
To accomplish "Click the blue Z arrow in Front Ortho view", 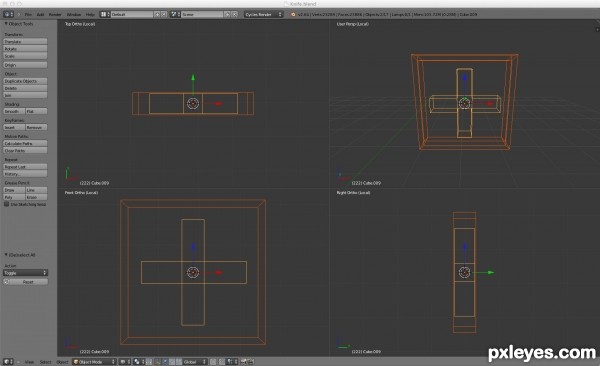I will pos(193,247).
